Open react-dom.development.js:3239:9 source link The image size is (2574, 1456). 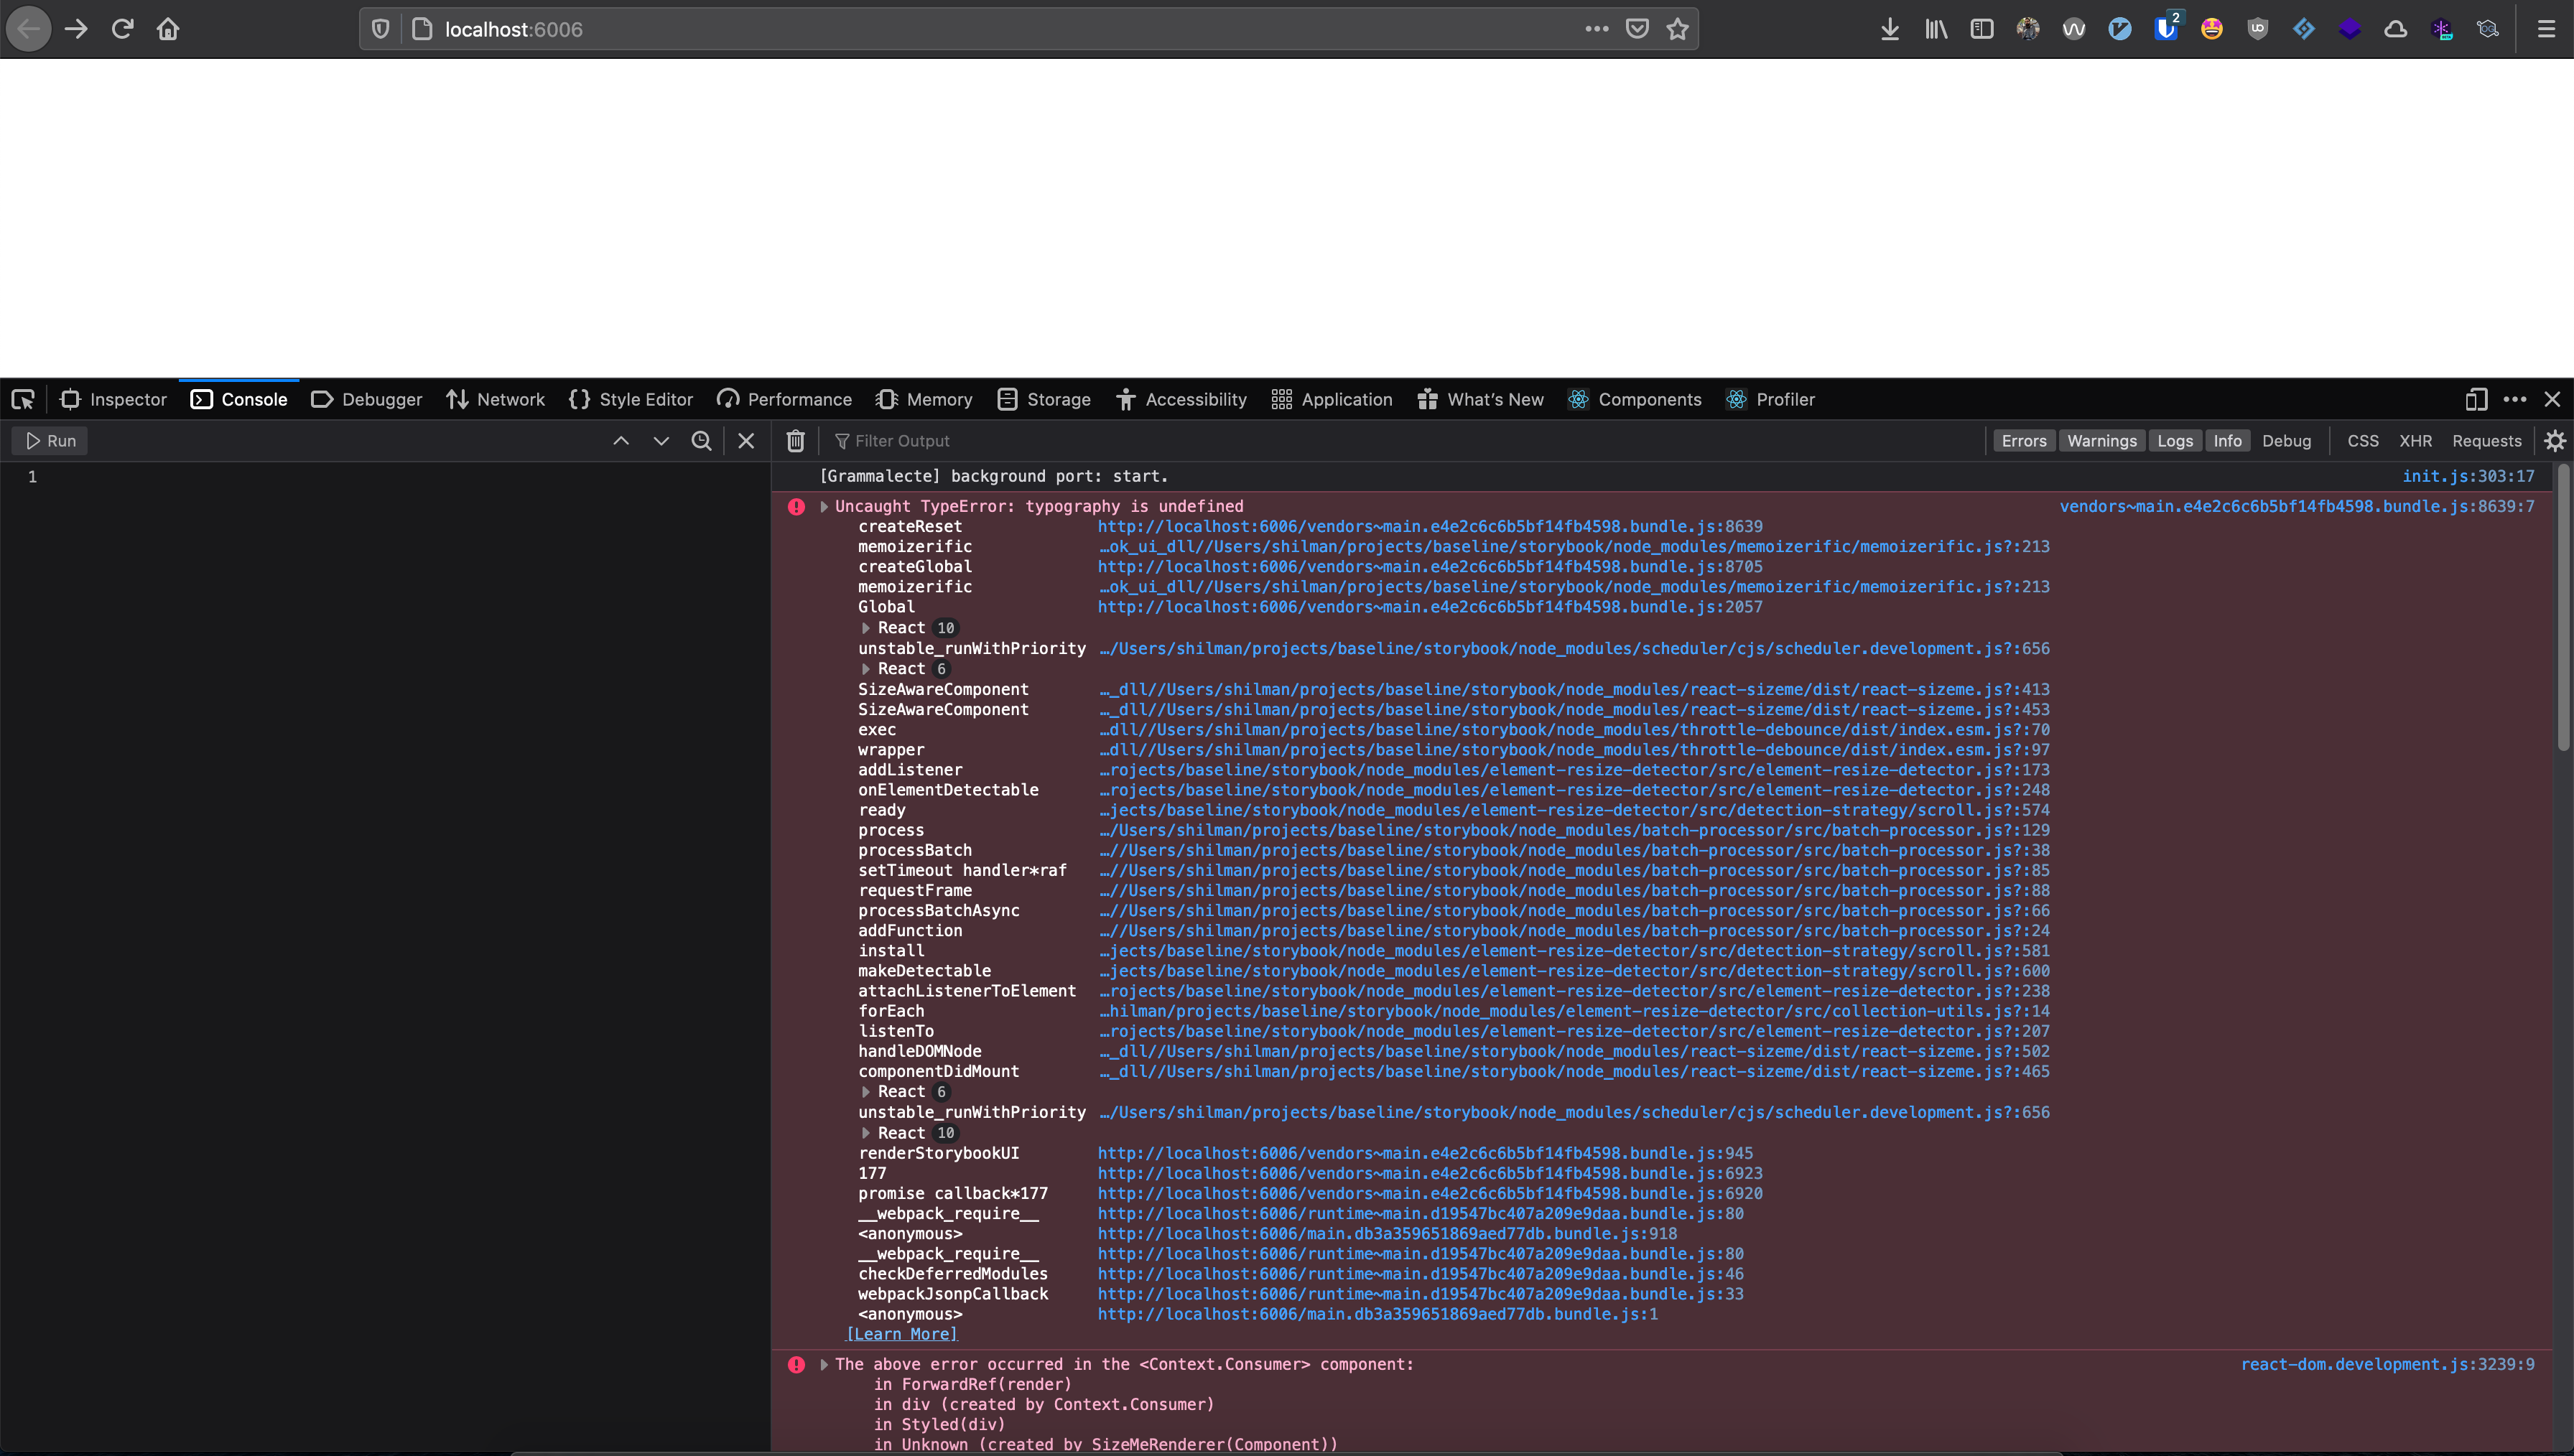2387,1364
